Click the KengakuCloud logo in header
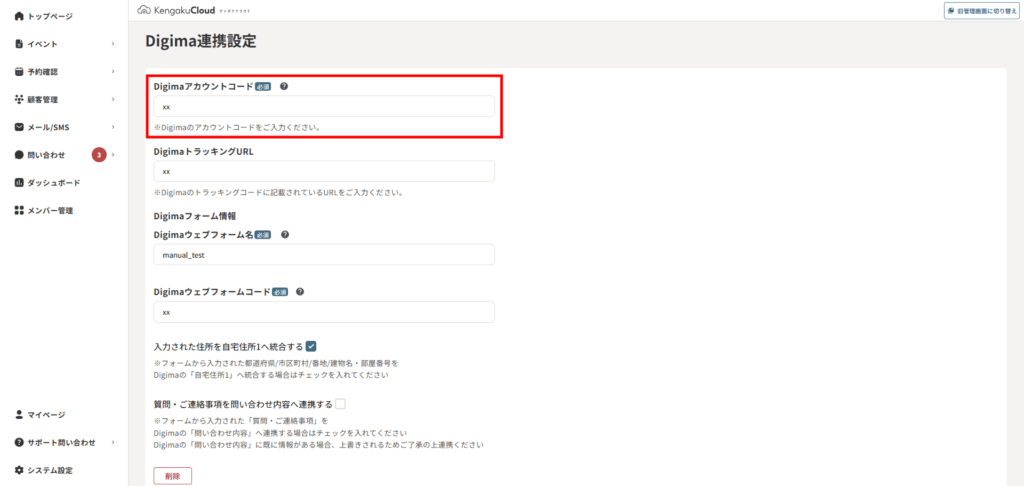Screen dimensions: 1024x486 (194, 10)
